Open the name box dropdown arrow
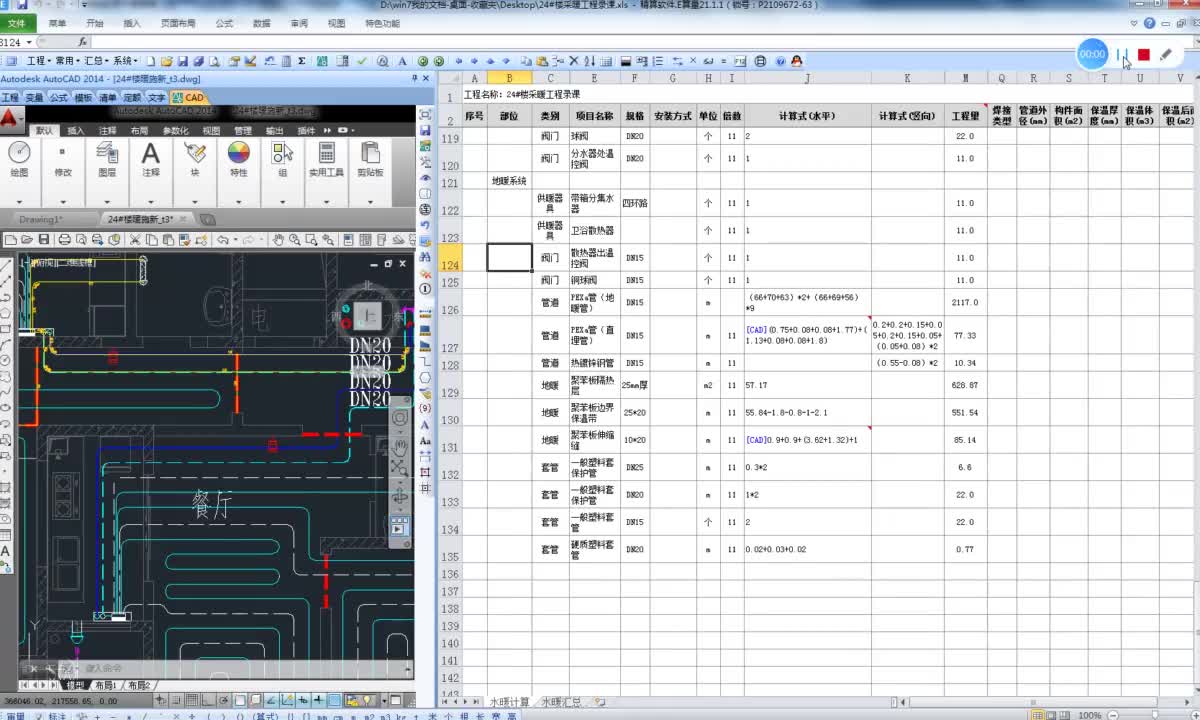Viewport: 1200px width, 720px height. point(30,42)
